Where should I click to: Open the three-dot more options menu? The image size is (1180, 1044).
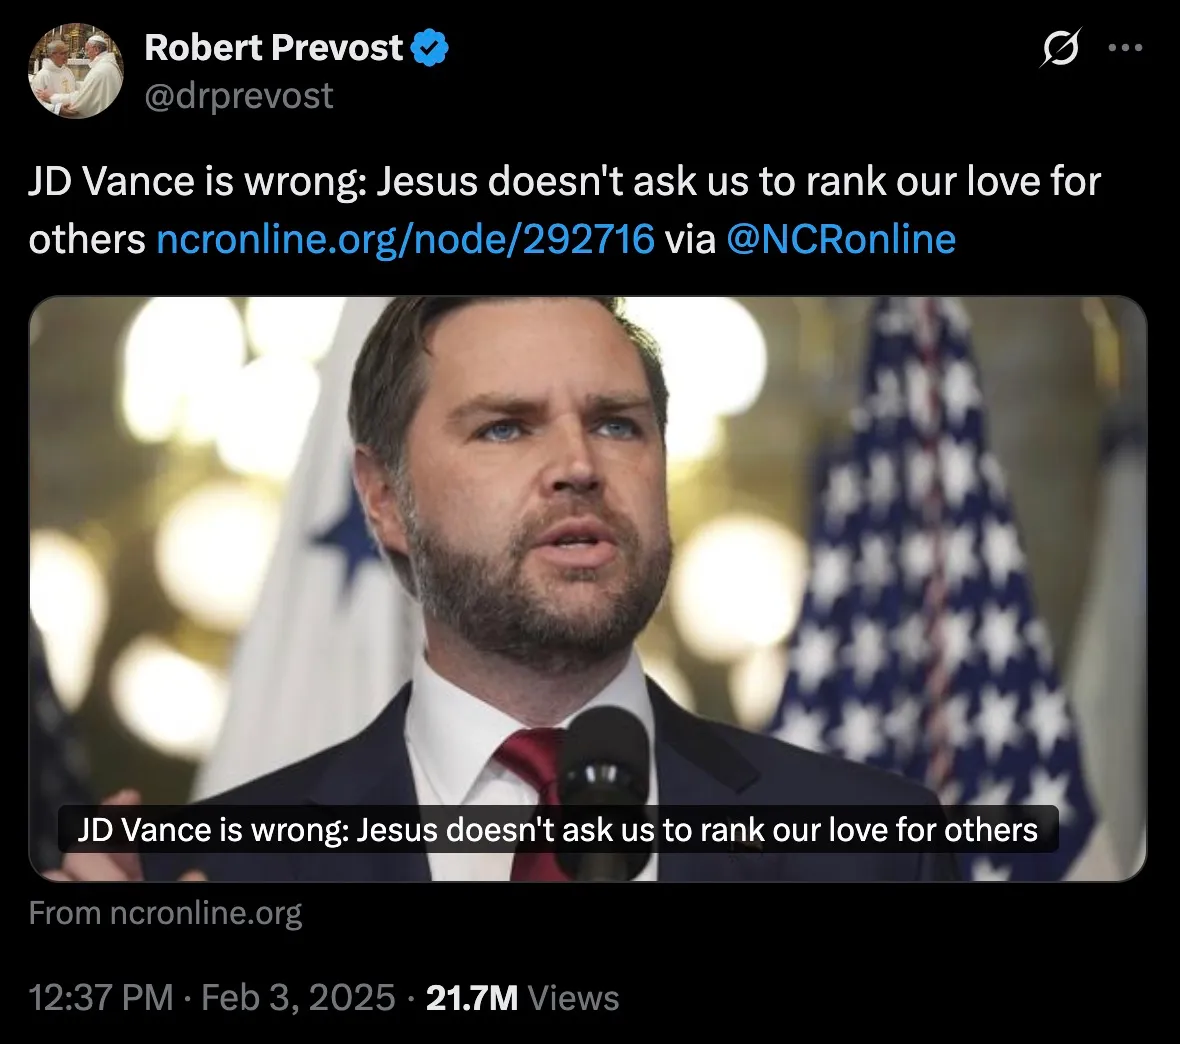pyautogui.click(x=1126, y=47)
